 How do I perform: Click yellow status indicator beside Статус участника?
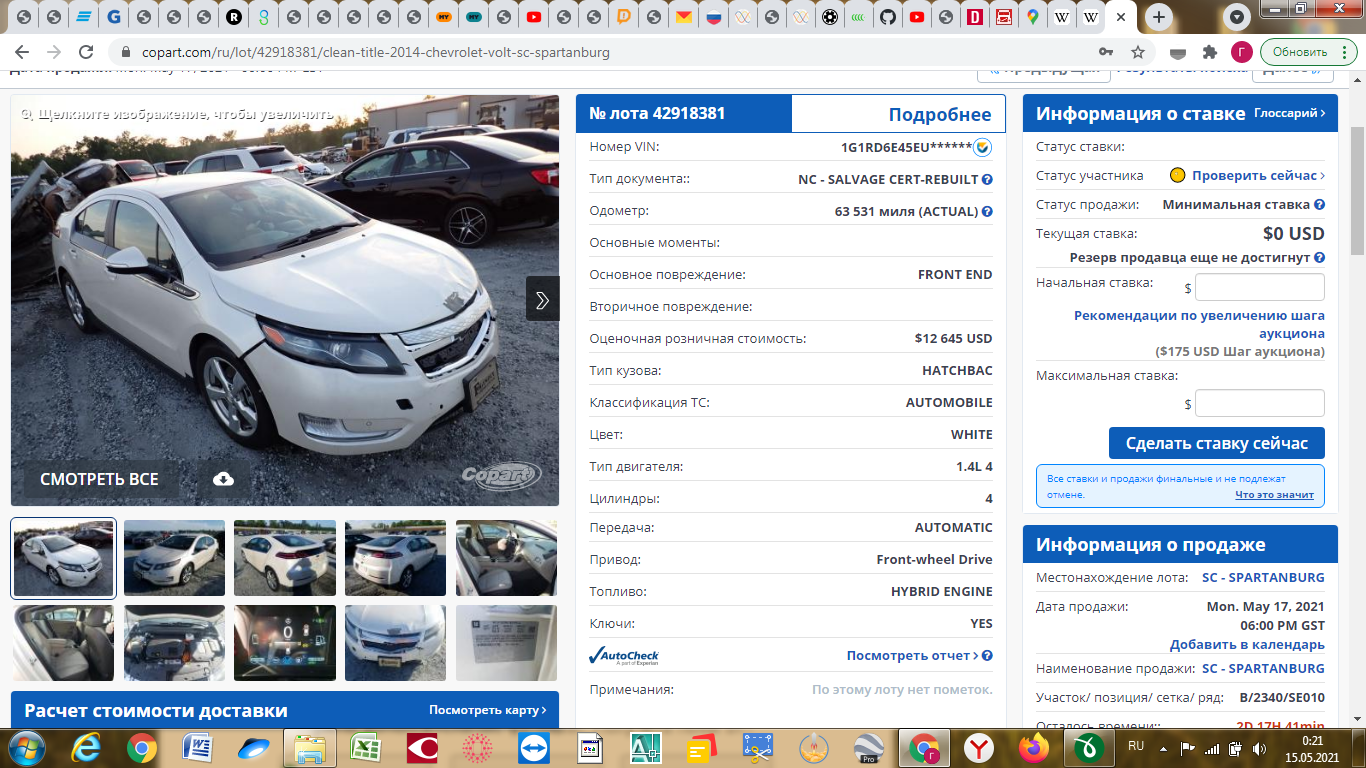tap(1178, 176)
